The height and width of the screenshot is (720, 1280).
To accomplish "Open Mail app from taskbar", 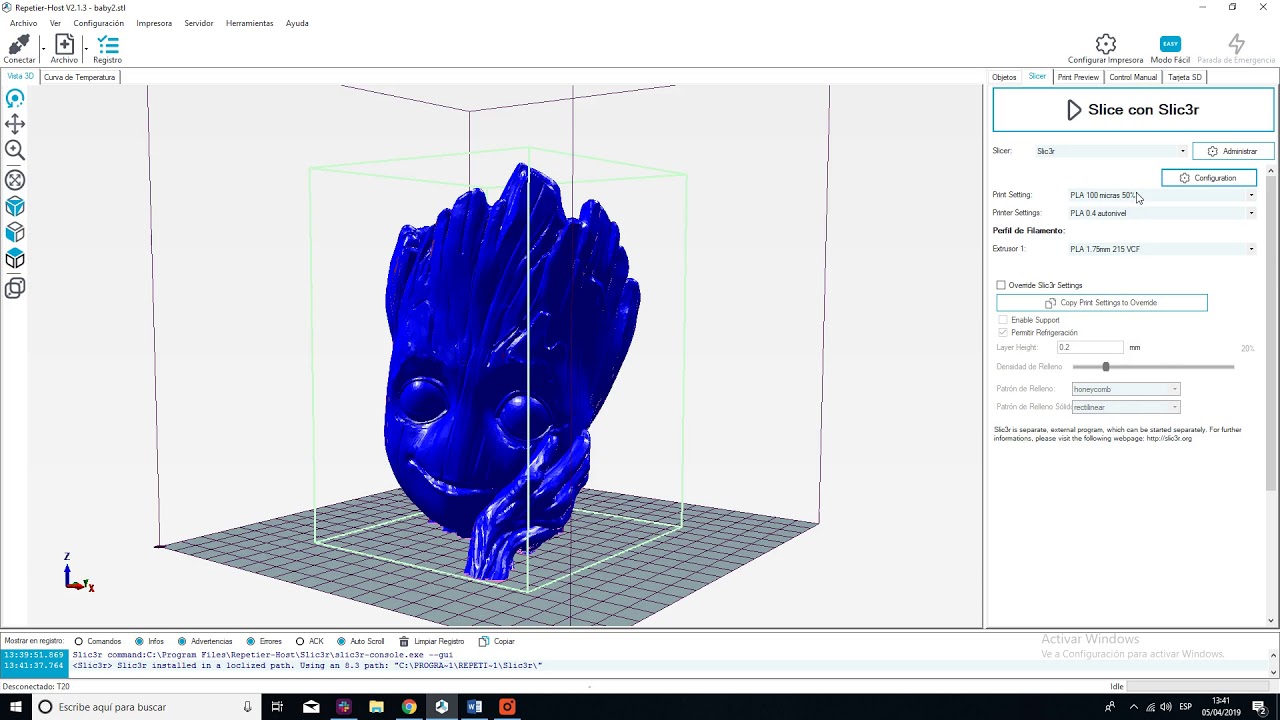I will click(x=311, y=707).
